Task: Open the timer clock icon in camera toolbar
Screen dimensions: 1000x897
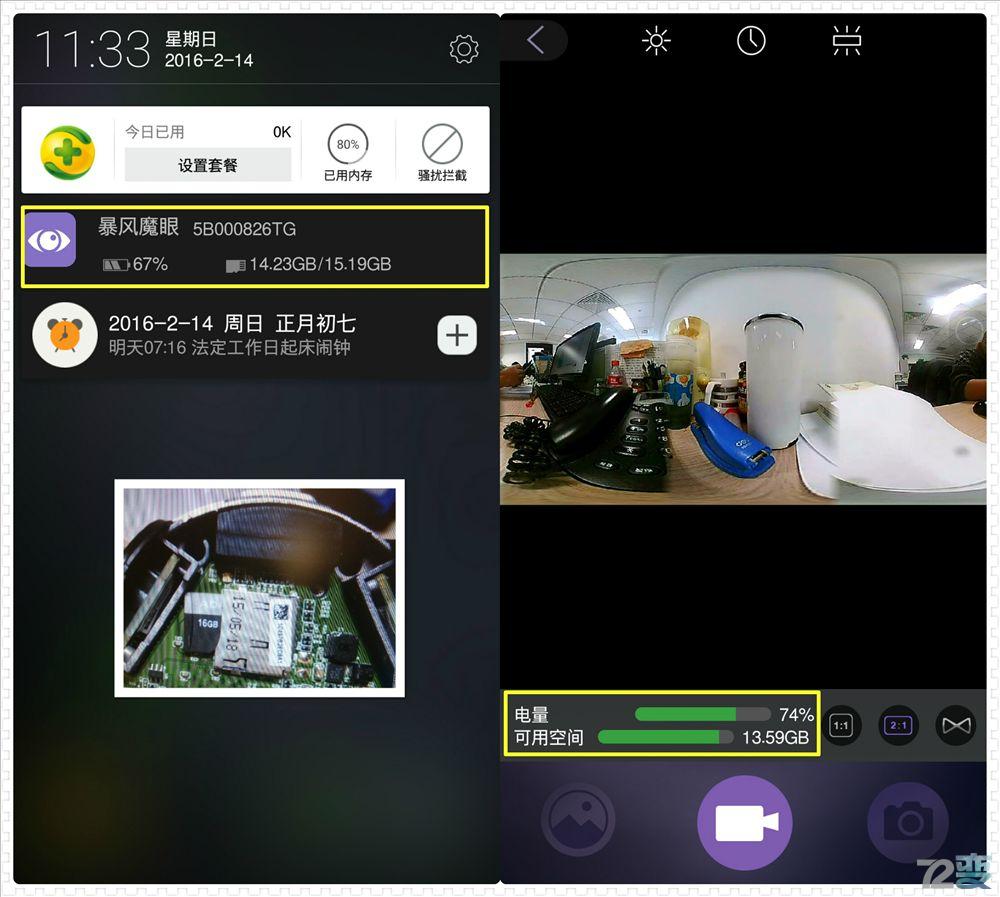Action: tap(751, 40)
